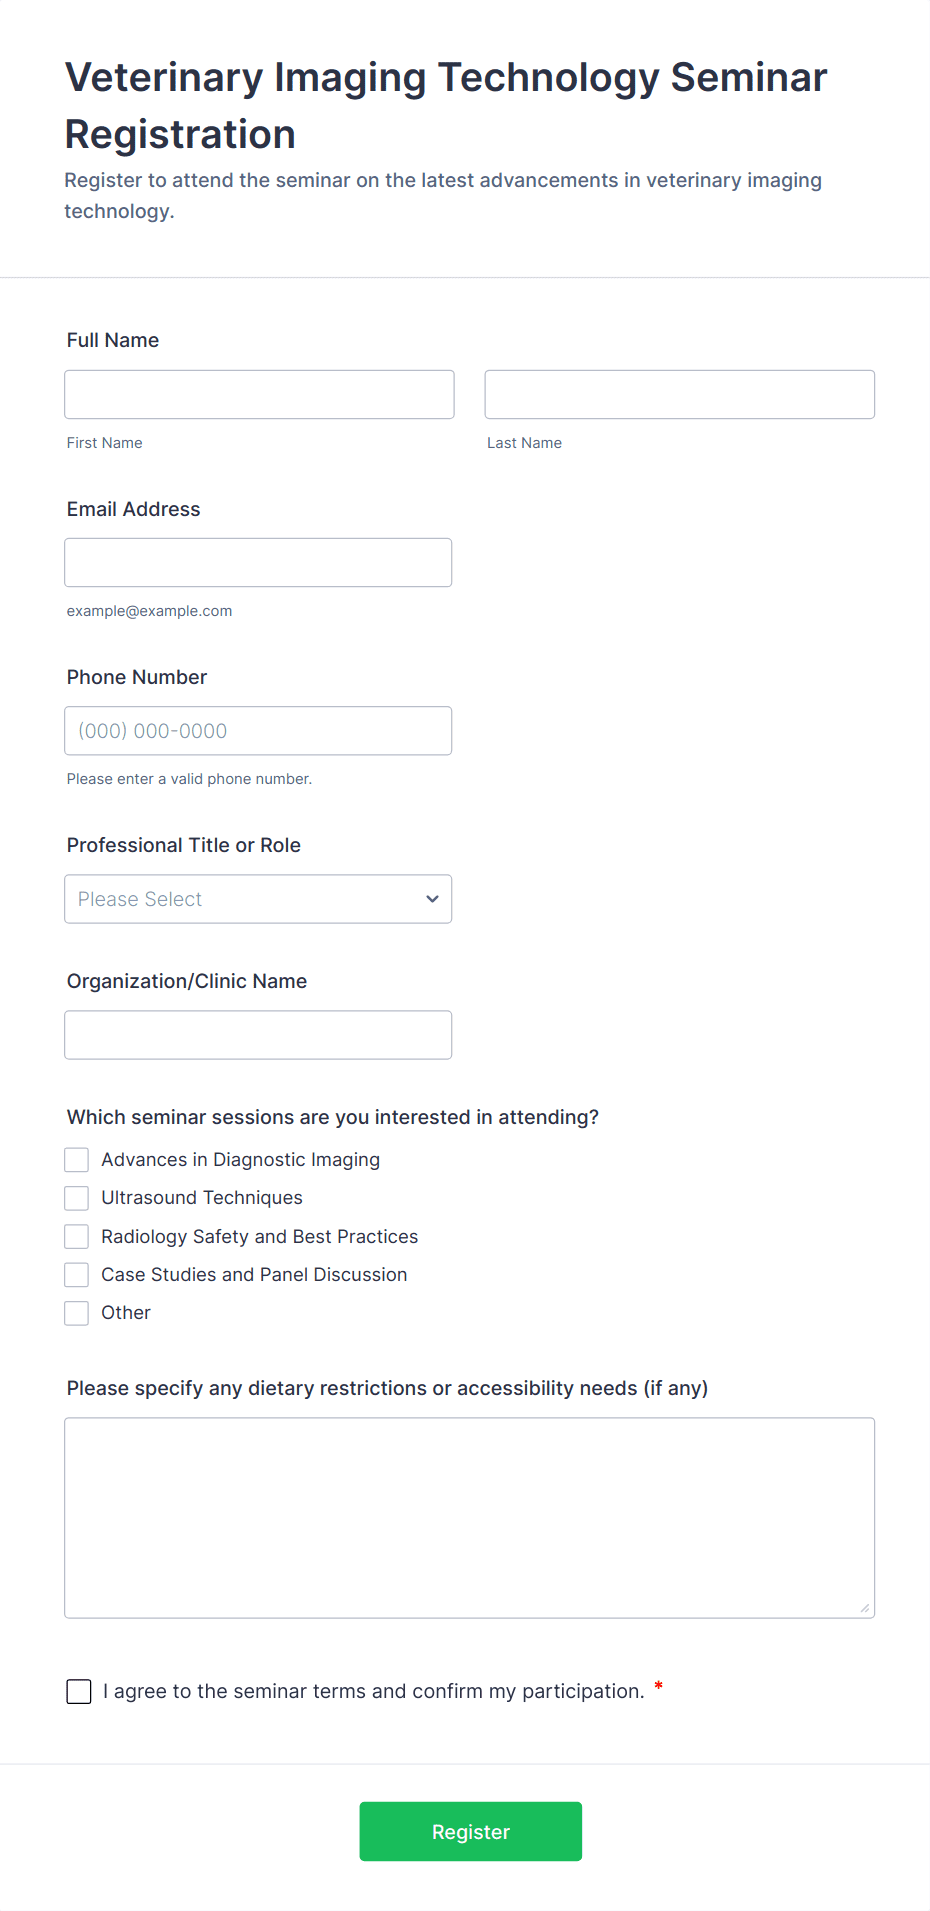Enable Case Studies and Panel Discussion option
The height and width of the screenshot is (1911, 930).
77,1274
